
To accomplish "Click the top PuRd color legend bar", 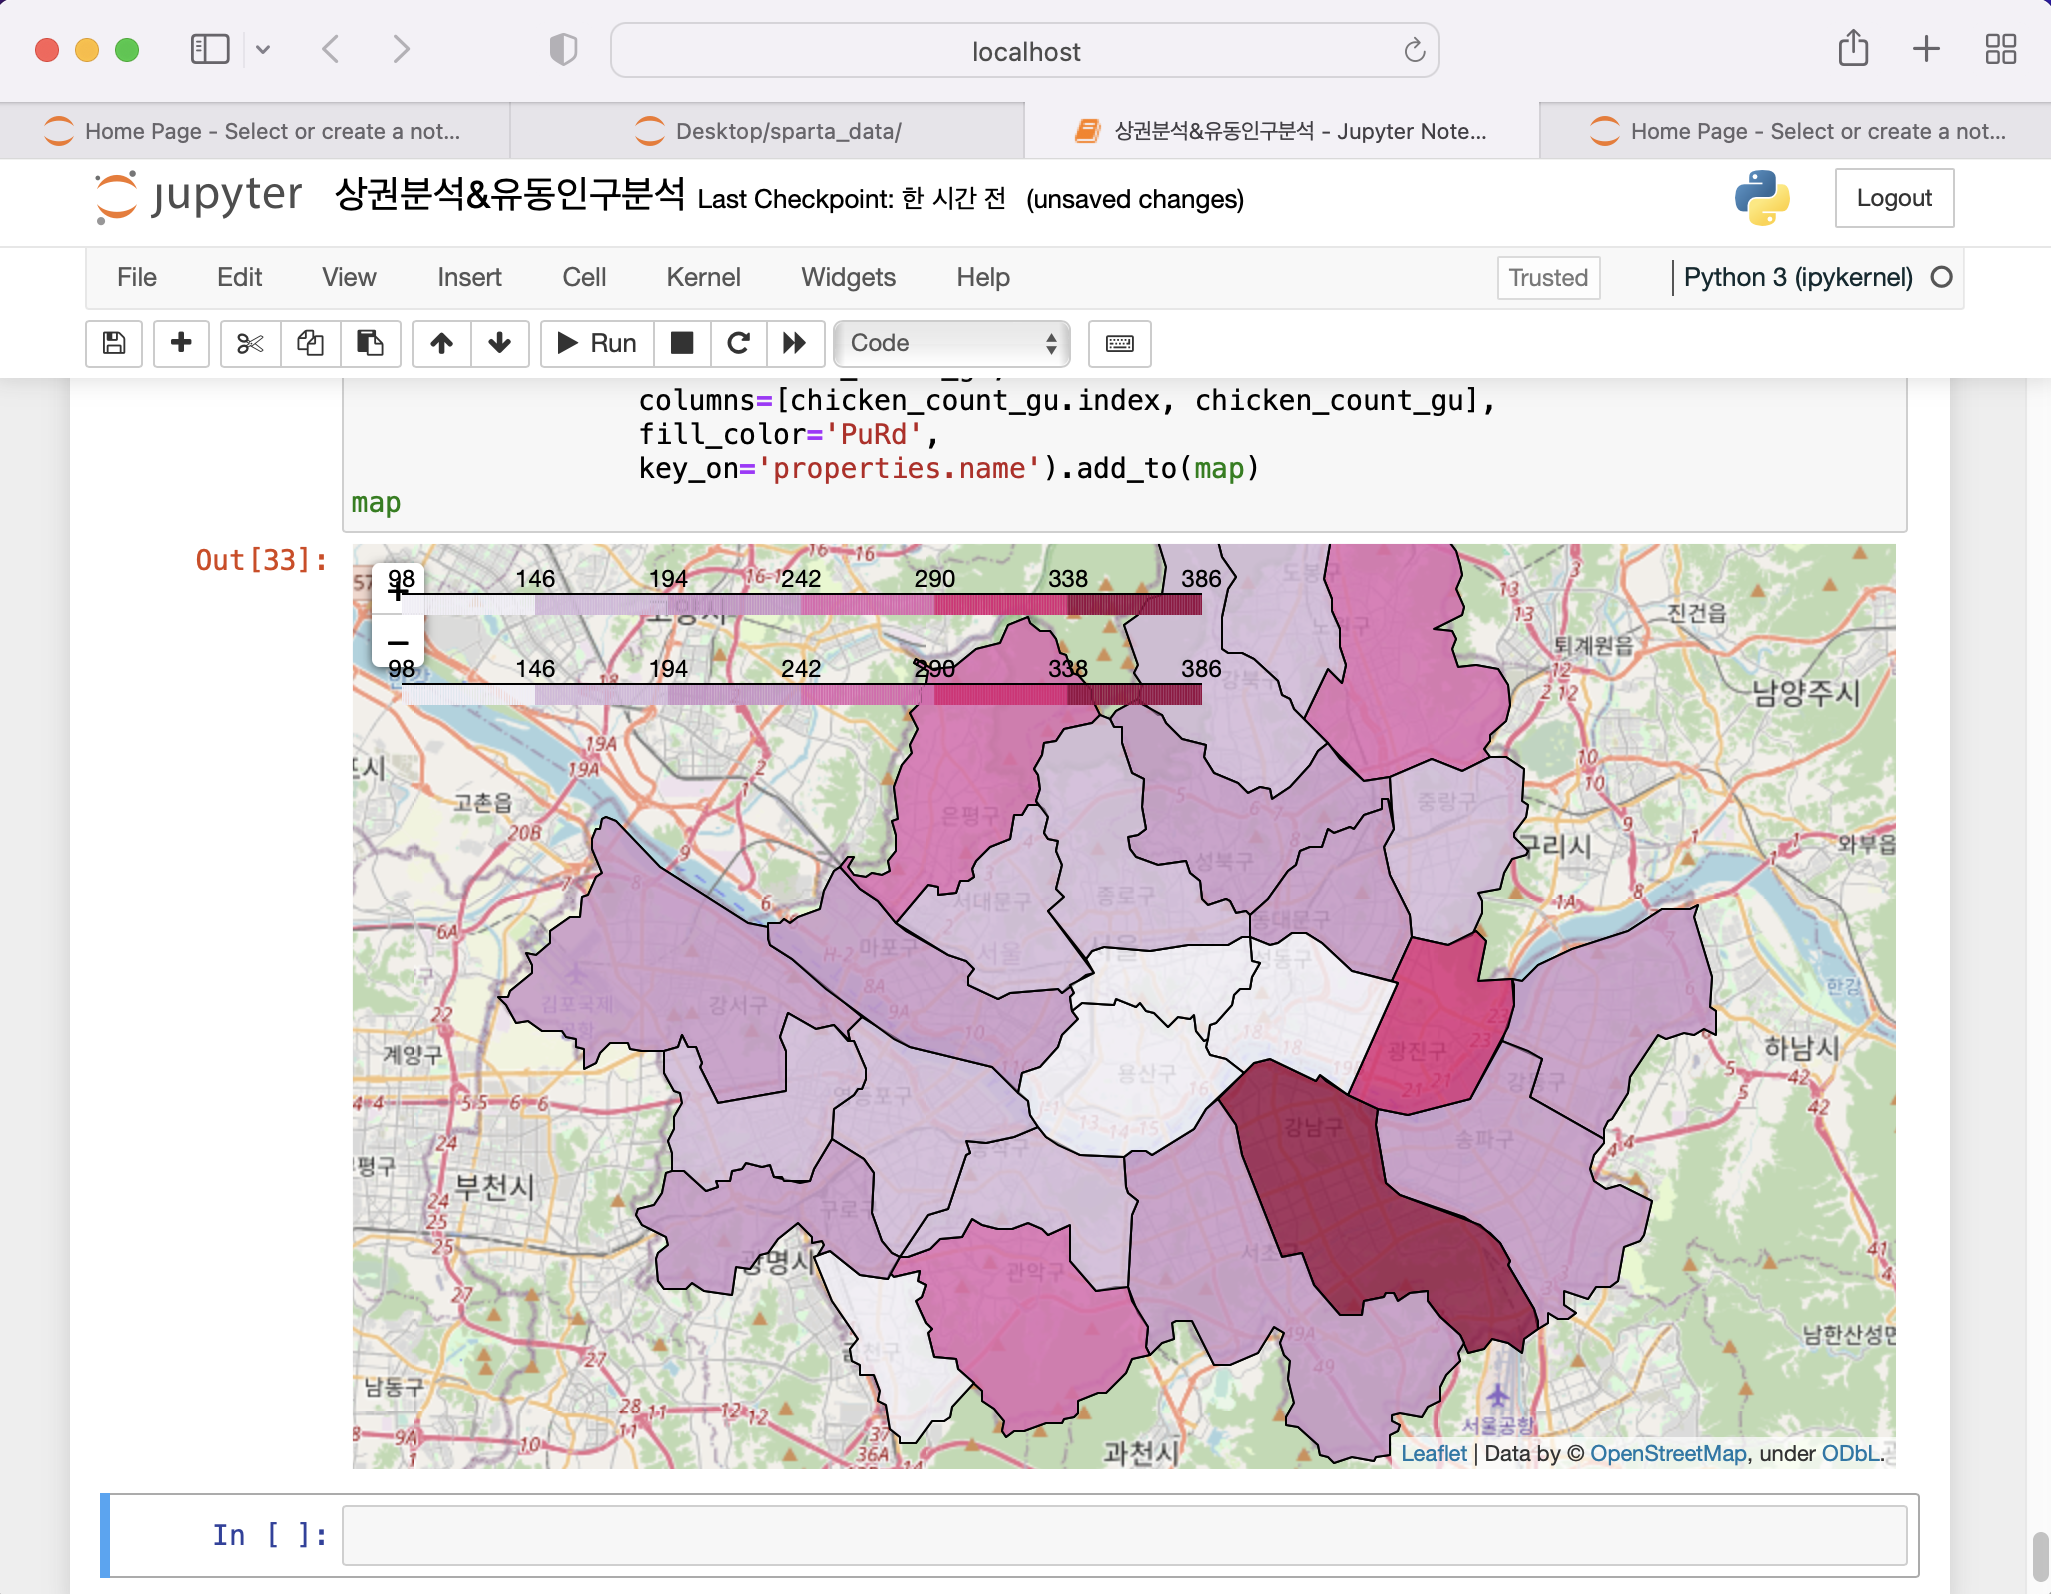I will pyautogui.click(x=800, y=604).
